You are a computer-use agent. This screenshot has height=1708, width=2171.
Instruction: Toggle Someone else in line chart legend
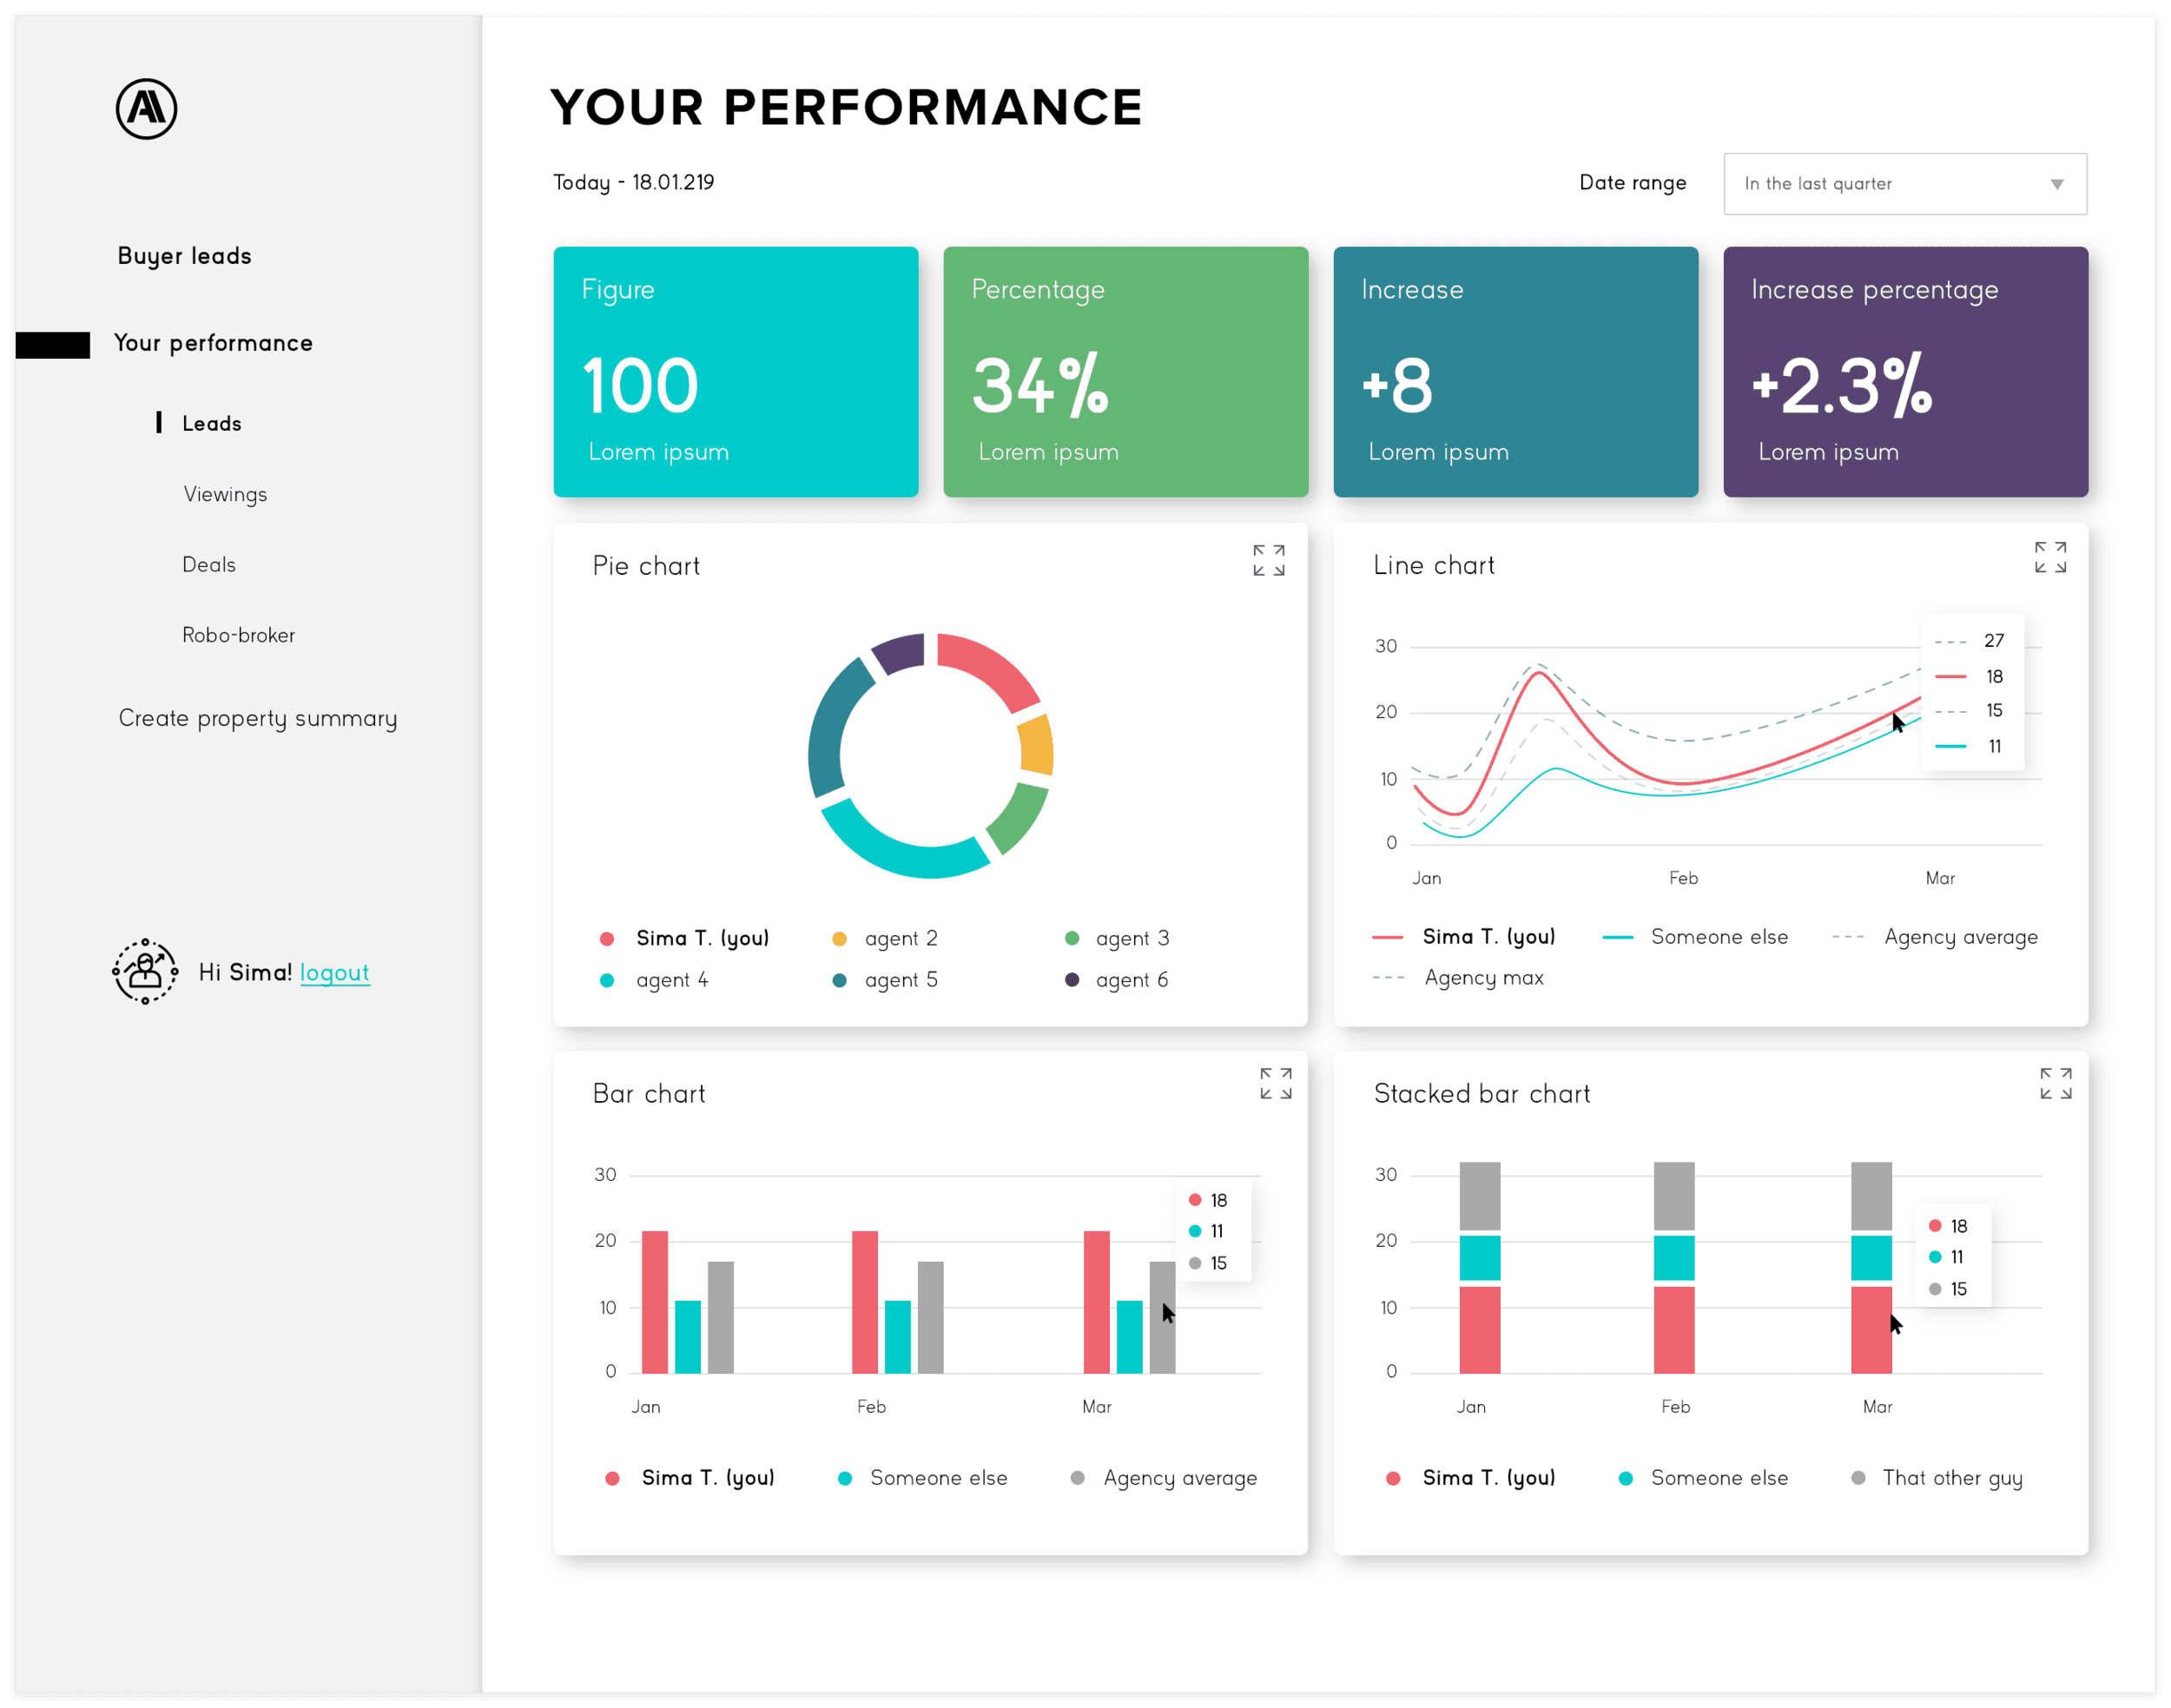pos(1695,937)
